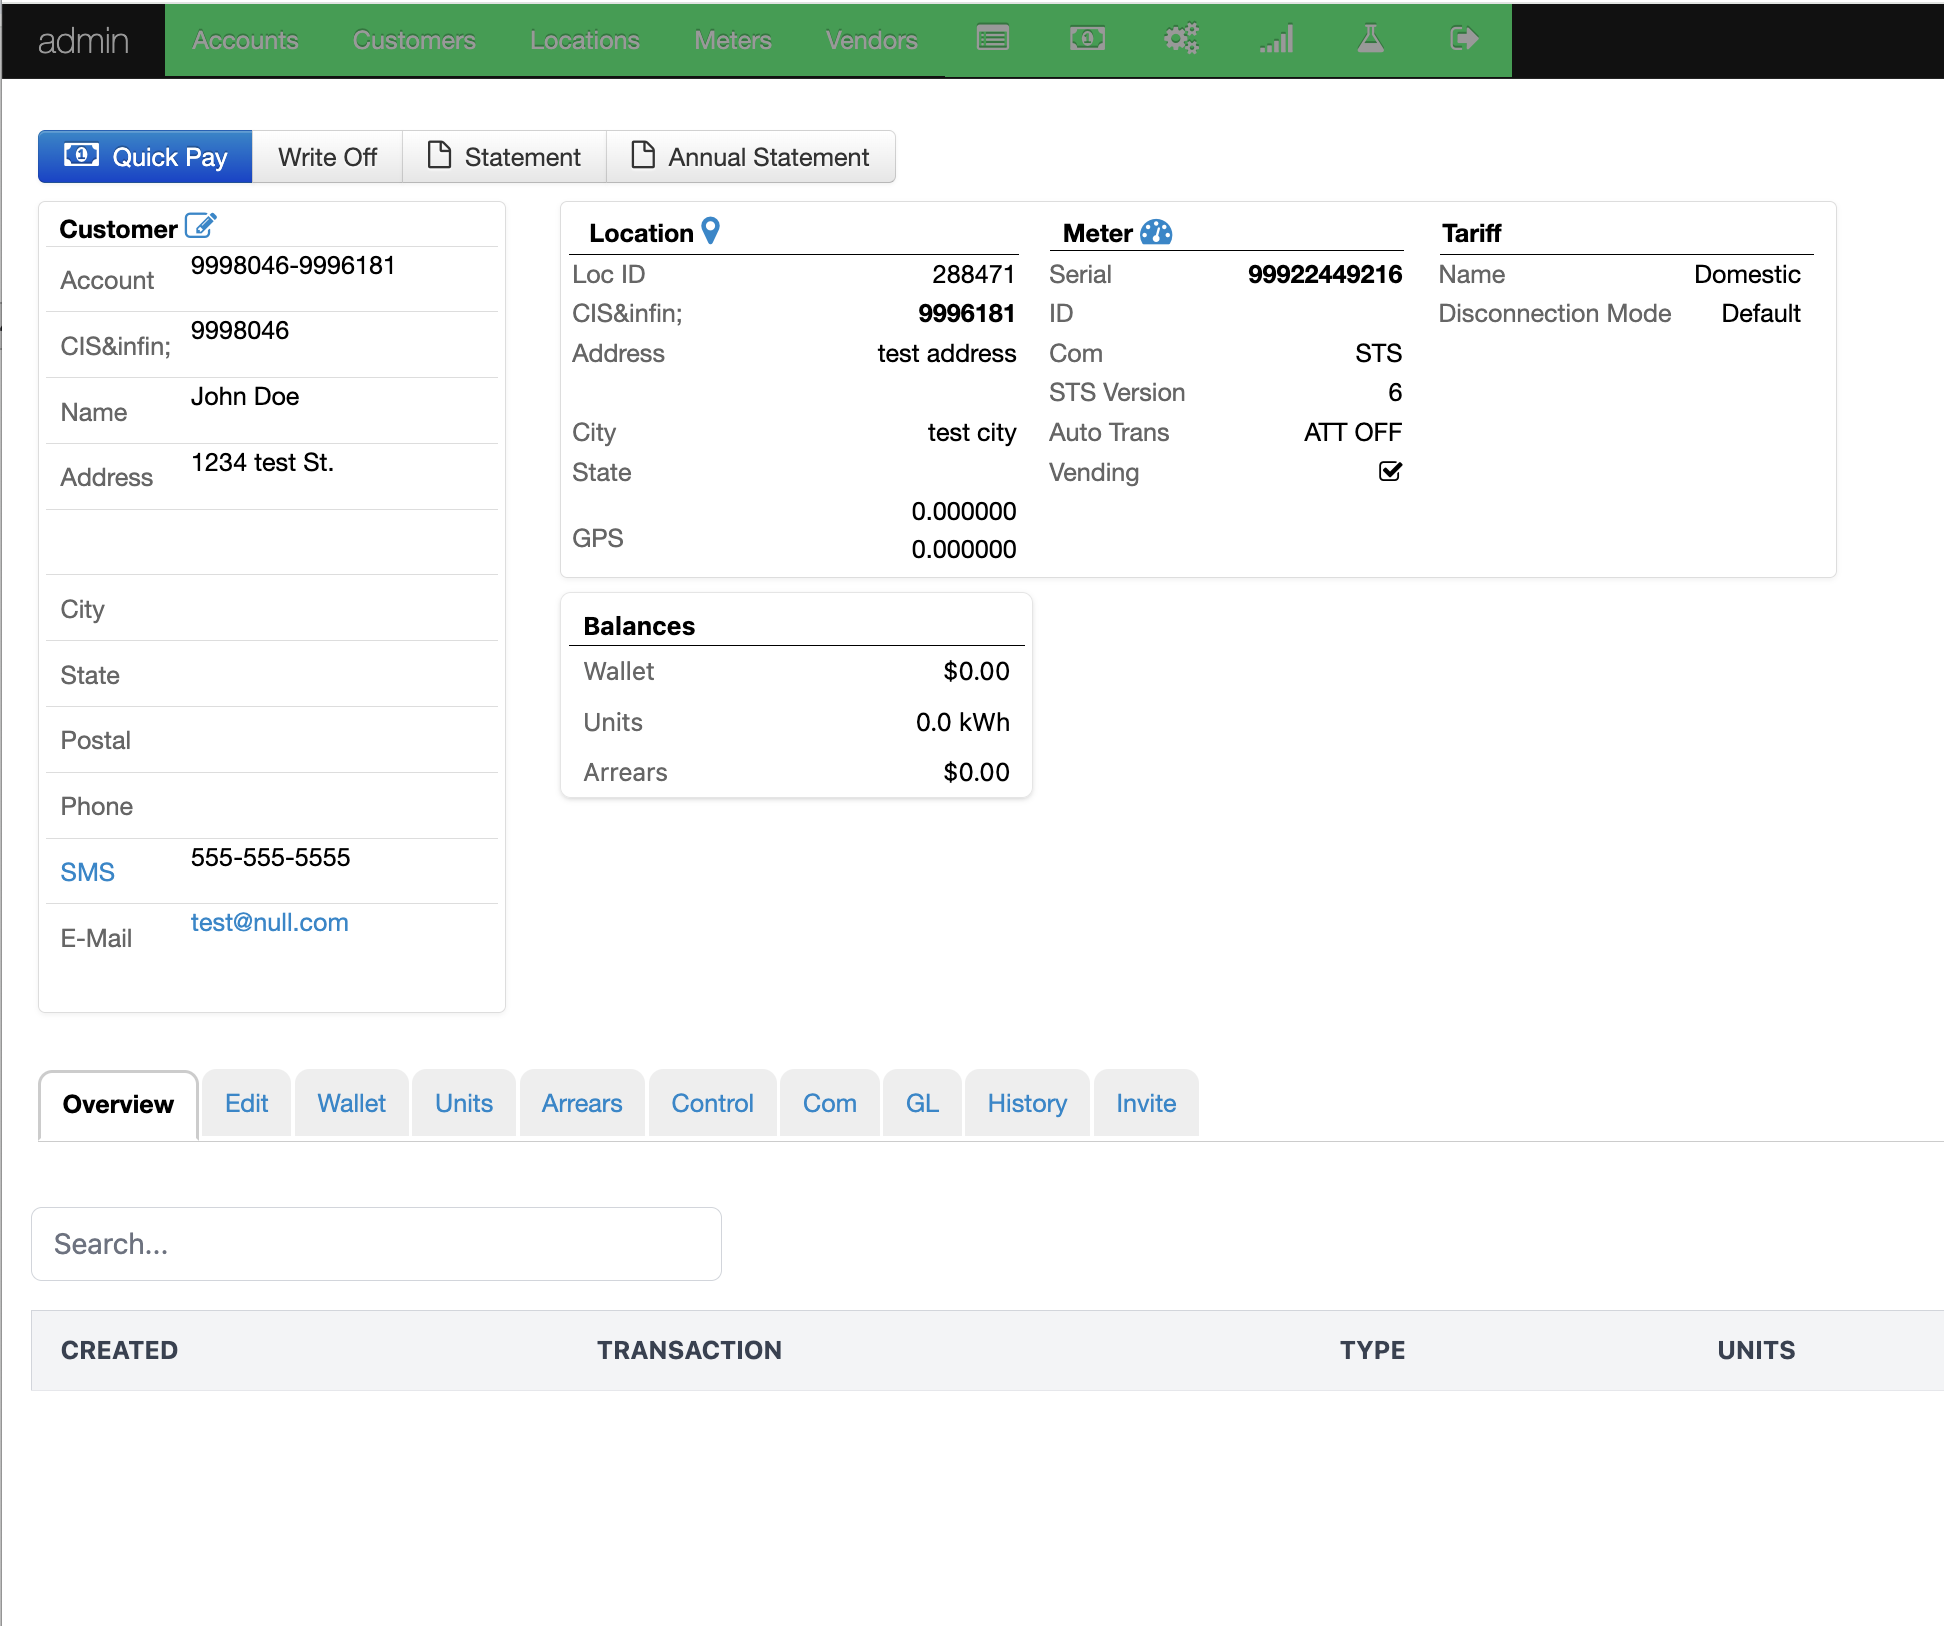Click the Customer edit pencil icon

click(200, 226)
